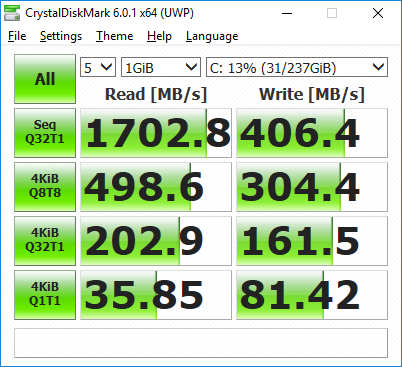Click the empty comment field at bottom
402x367 pixels.
[201, 343]
